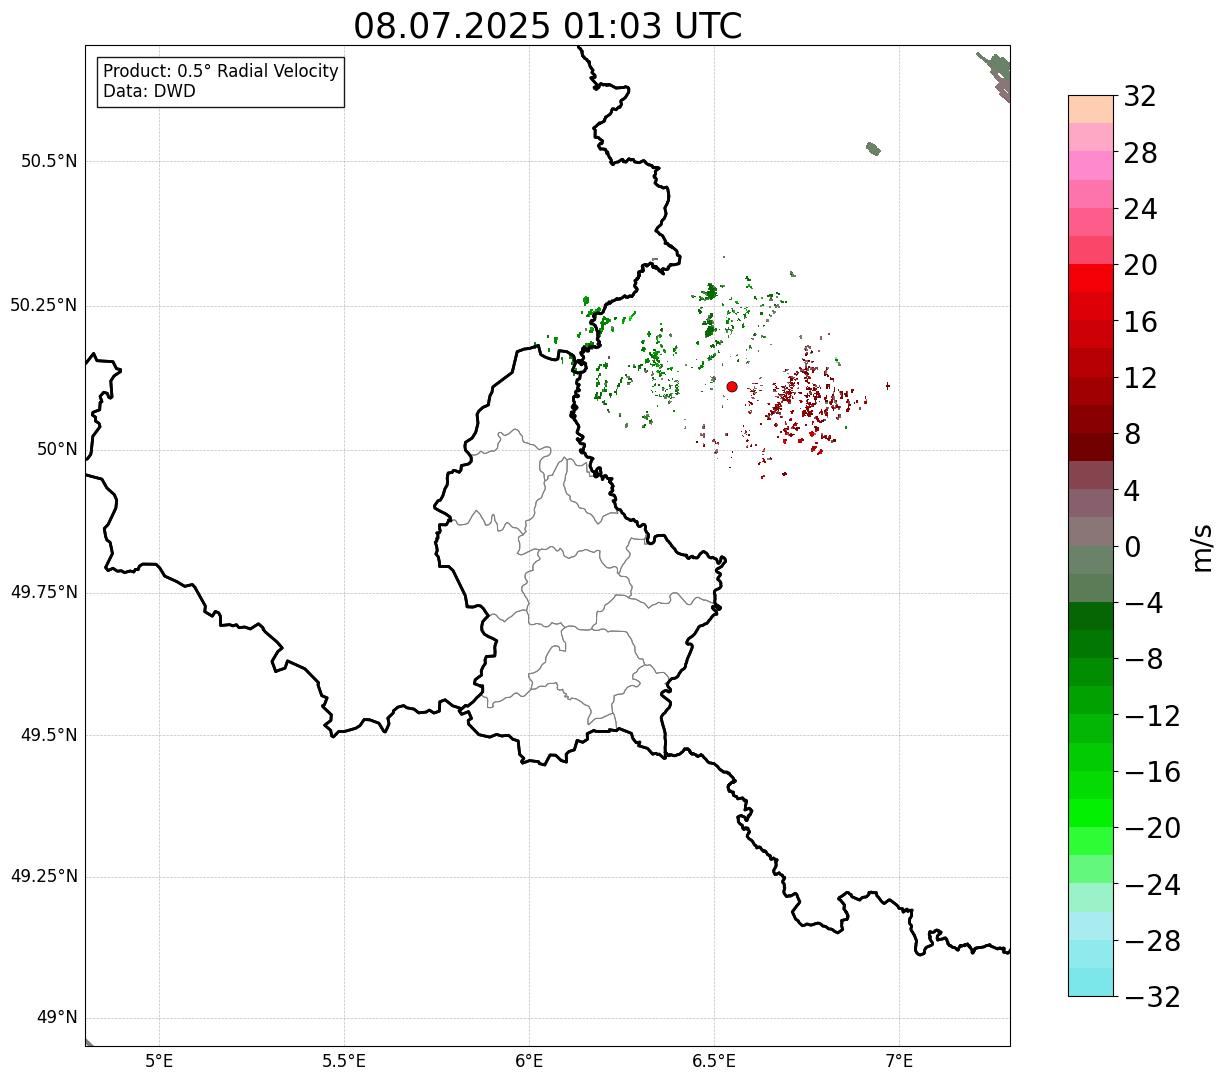The height and width of the screenshot is (1081, 1225).
Task: Click the bright red colorbar segment below 20
Action: [1091, 278]
